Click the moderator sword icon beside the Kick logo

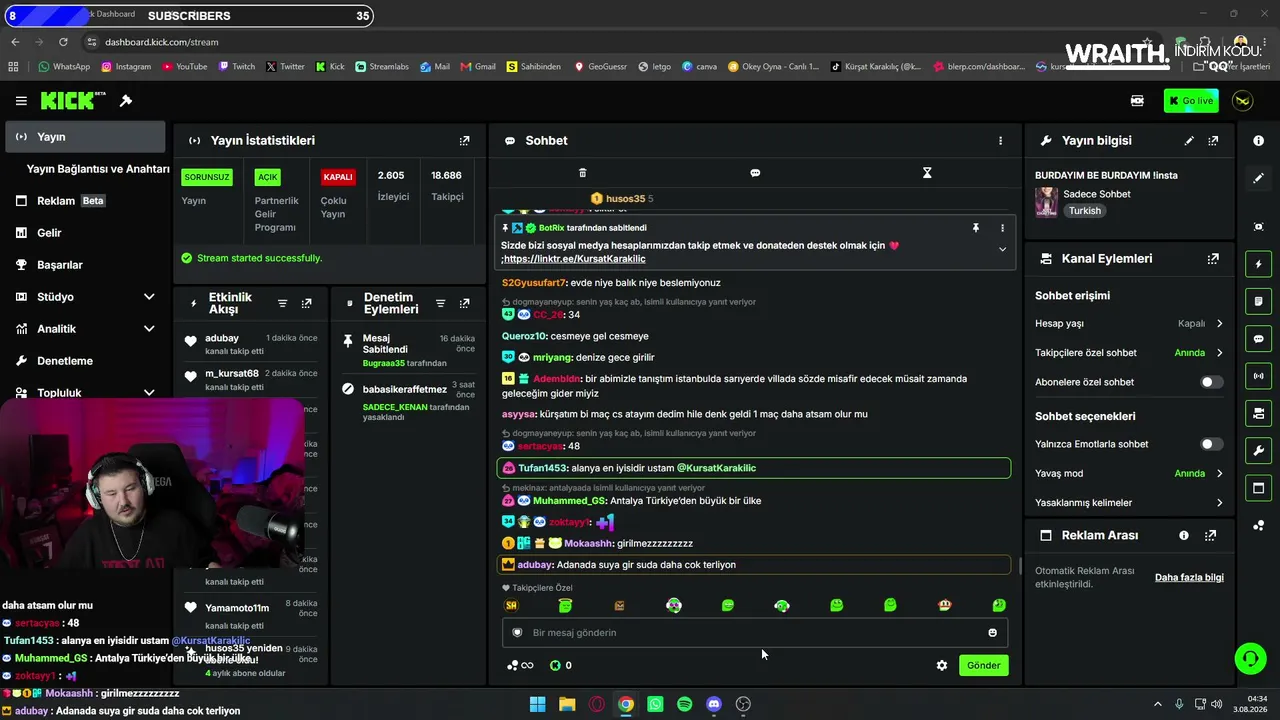pos(126,101)
